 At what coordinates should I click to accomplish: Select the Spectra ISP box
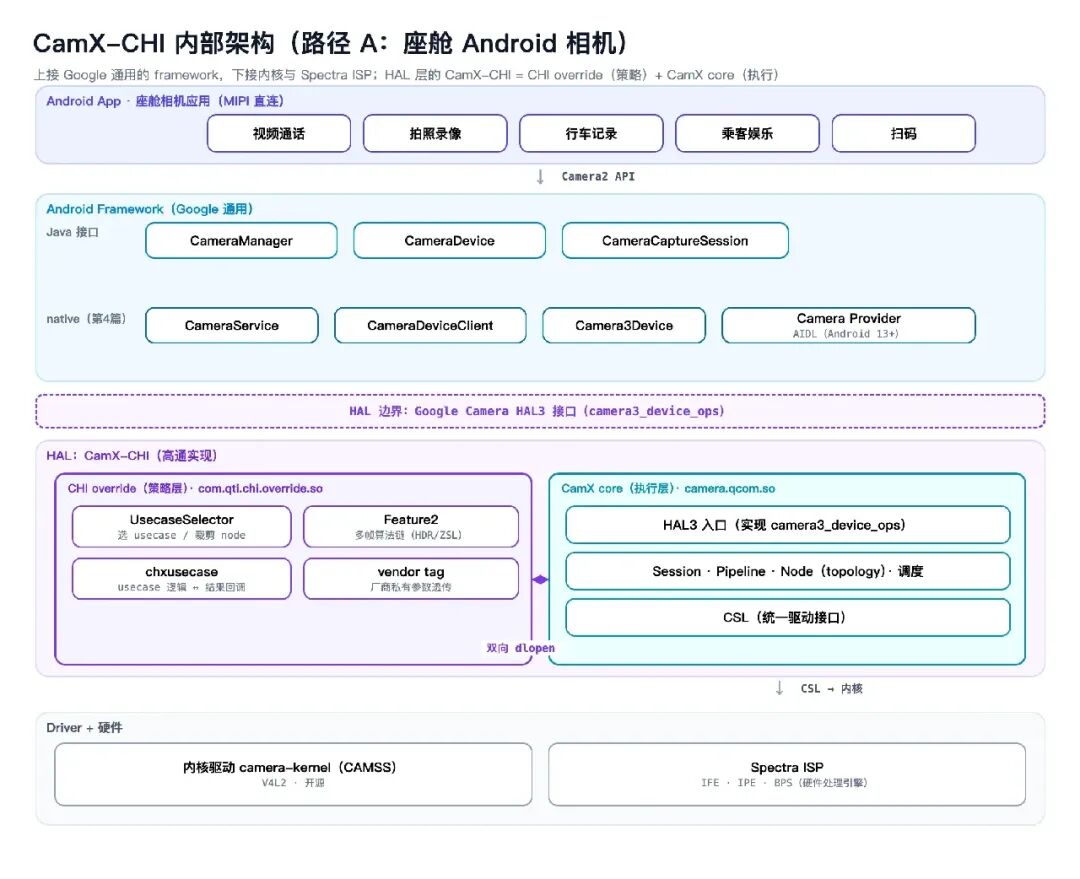(x=787, y=774)
